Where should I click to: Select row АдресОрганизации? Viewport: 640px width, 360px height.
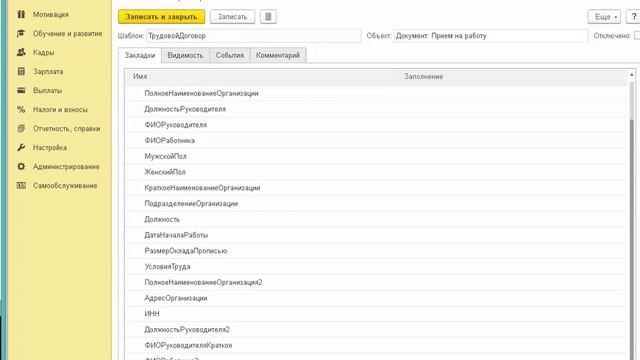click(376, 298)
